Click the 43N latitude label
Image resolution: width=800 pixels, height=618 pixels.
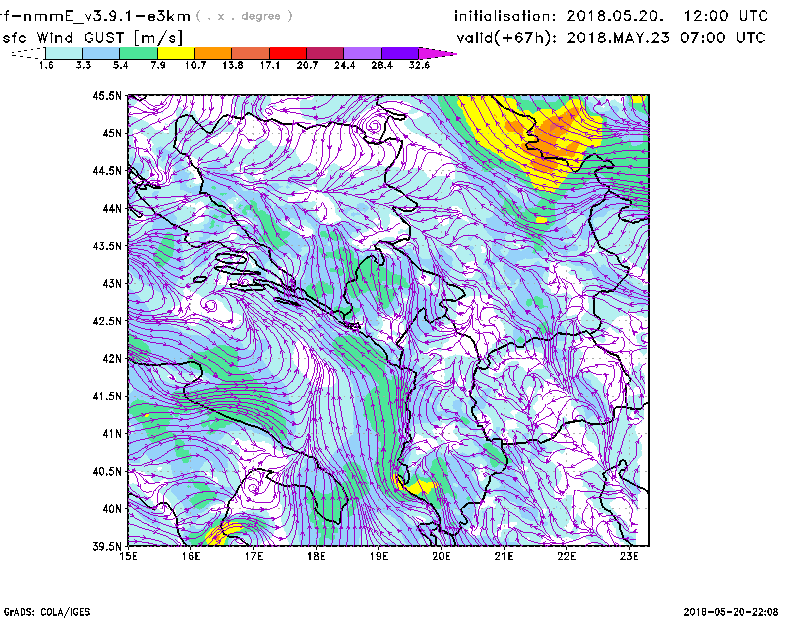click(x=112, y=283)
